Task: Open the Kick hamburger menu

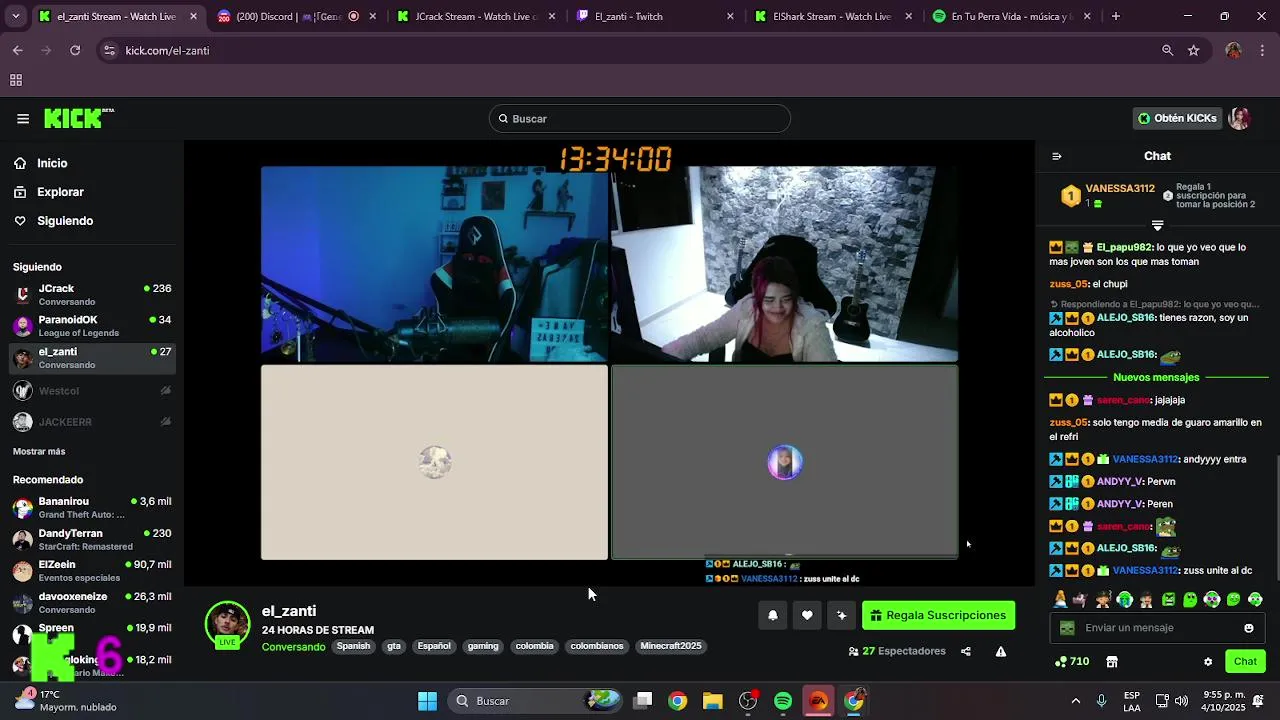Action: click(23, 119)
